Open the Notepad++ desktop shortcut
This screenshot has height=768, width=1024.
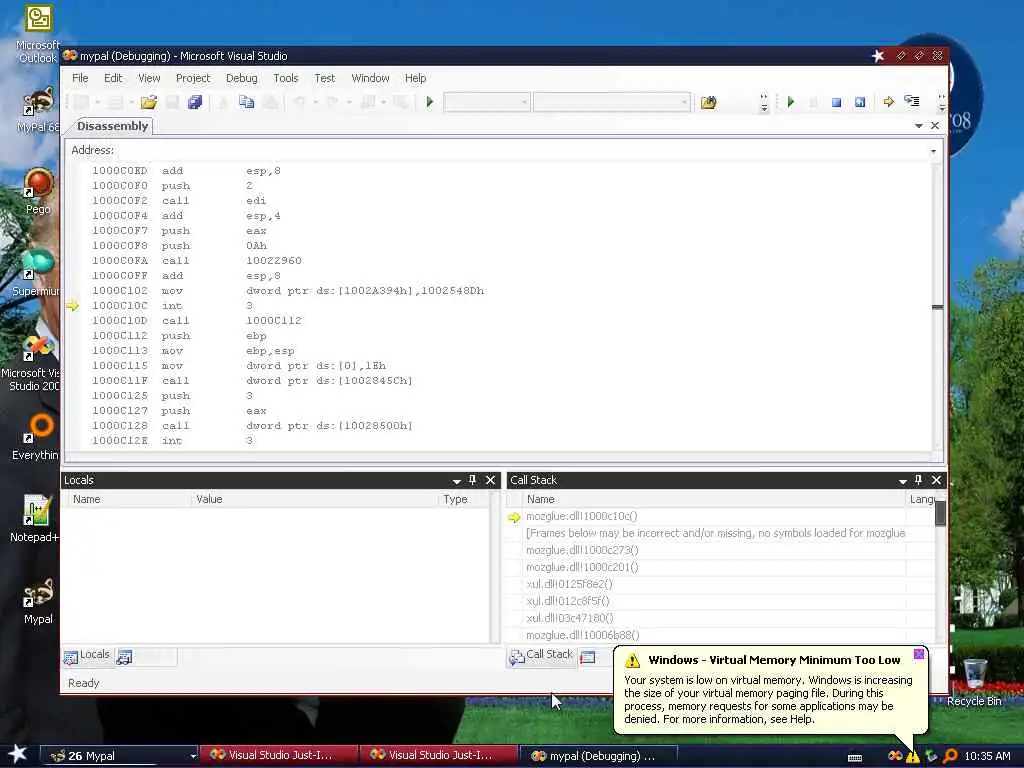click(x=35, y=519)
